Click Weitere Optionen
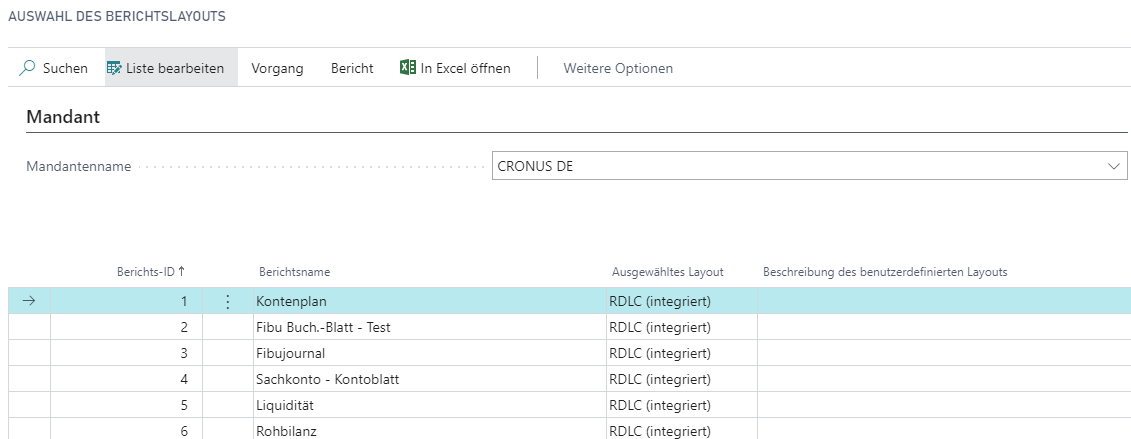The image size is (1131, 439). (x=618, y=68)
